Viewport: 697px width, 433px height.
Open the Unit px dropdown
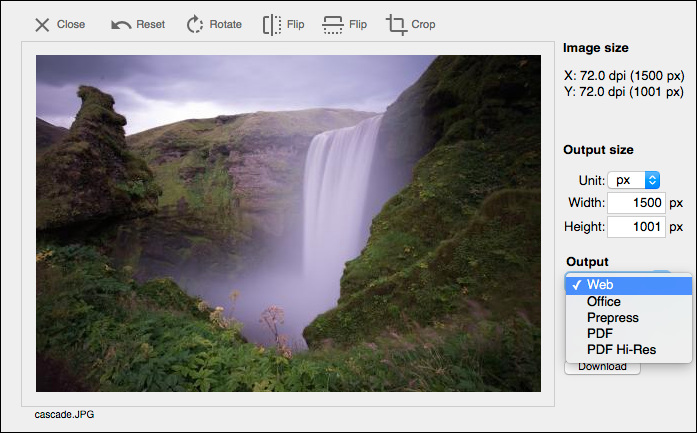(633, 180)
